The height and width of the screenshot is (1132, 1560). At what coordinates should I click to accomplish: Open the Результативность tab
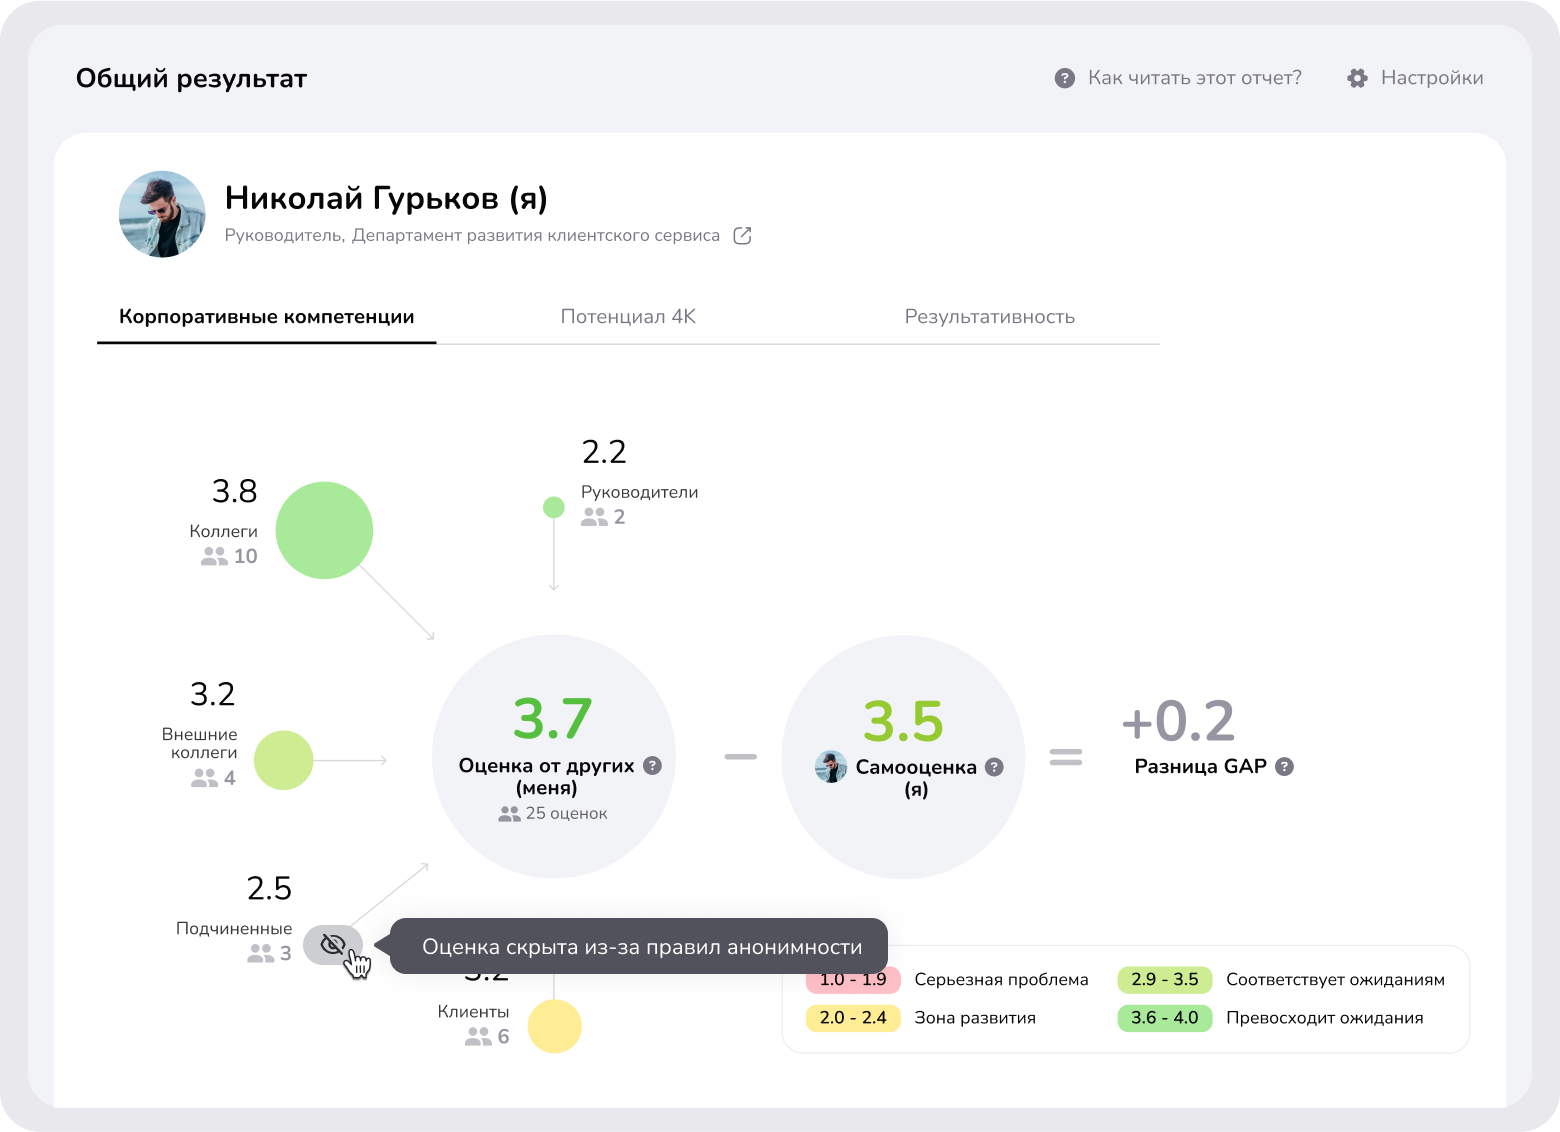click(x=989, y=317)
